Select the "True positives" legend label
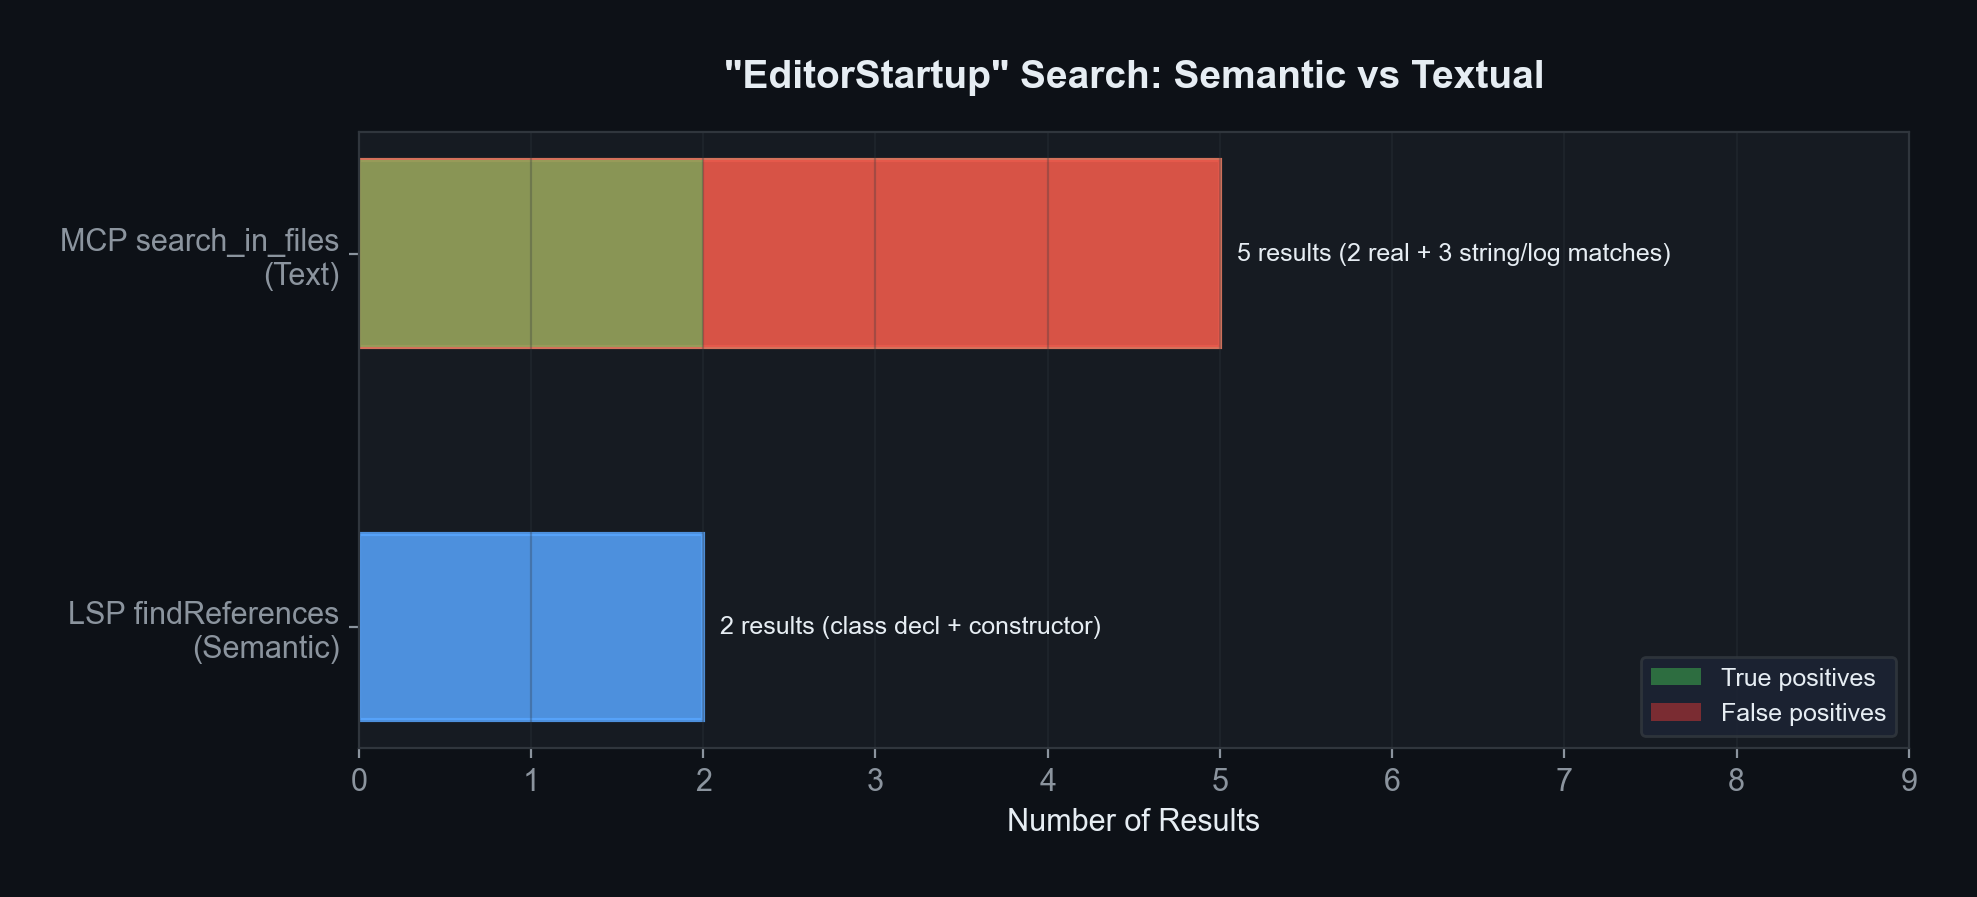Viewport: 1977px width, 897px height. coord(1797,677)
